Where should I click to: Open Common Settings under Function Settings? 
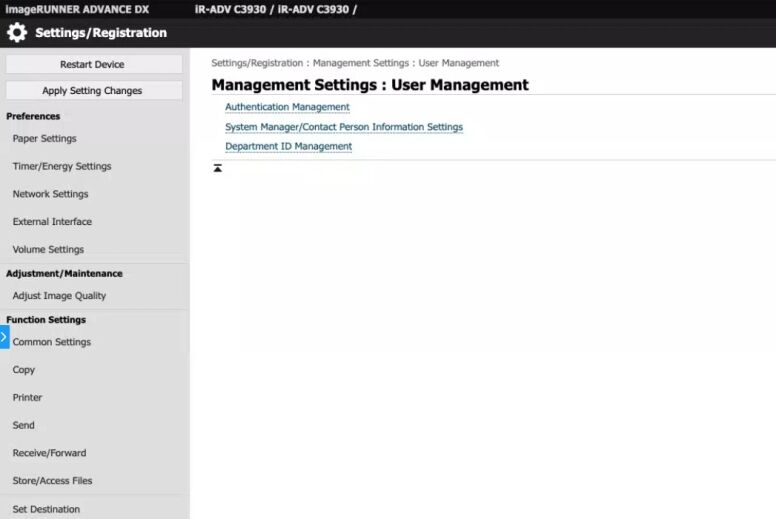pos(51,342)
